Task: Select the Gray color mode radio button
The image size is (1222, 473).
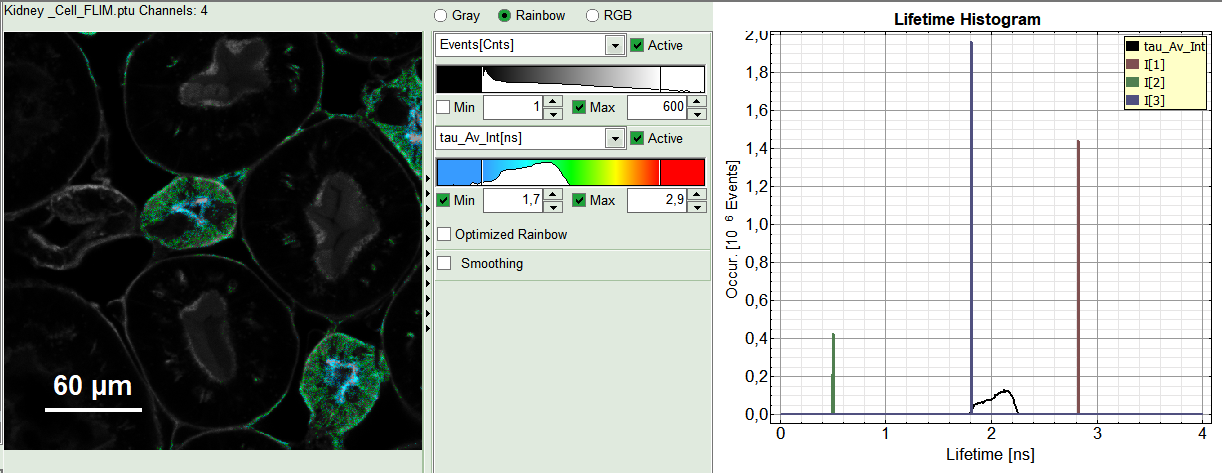Action: pos(440,16)
